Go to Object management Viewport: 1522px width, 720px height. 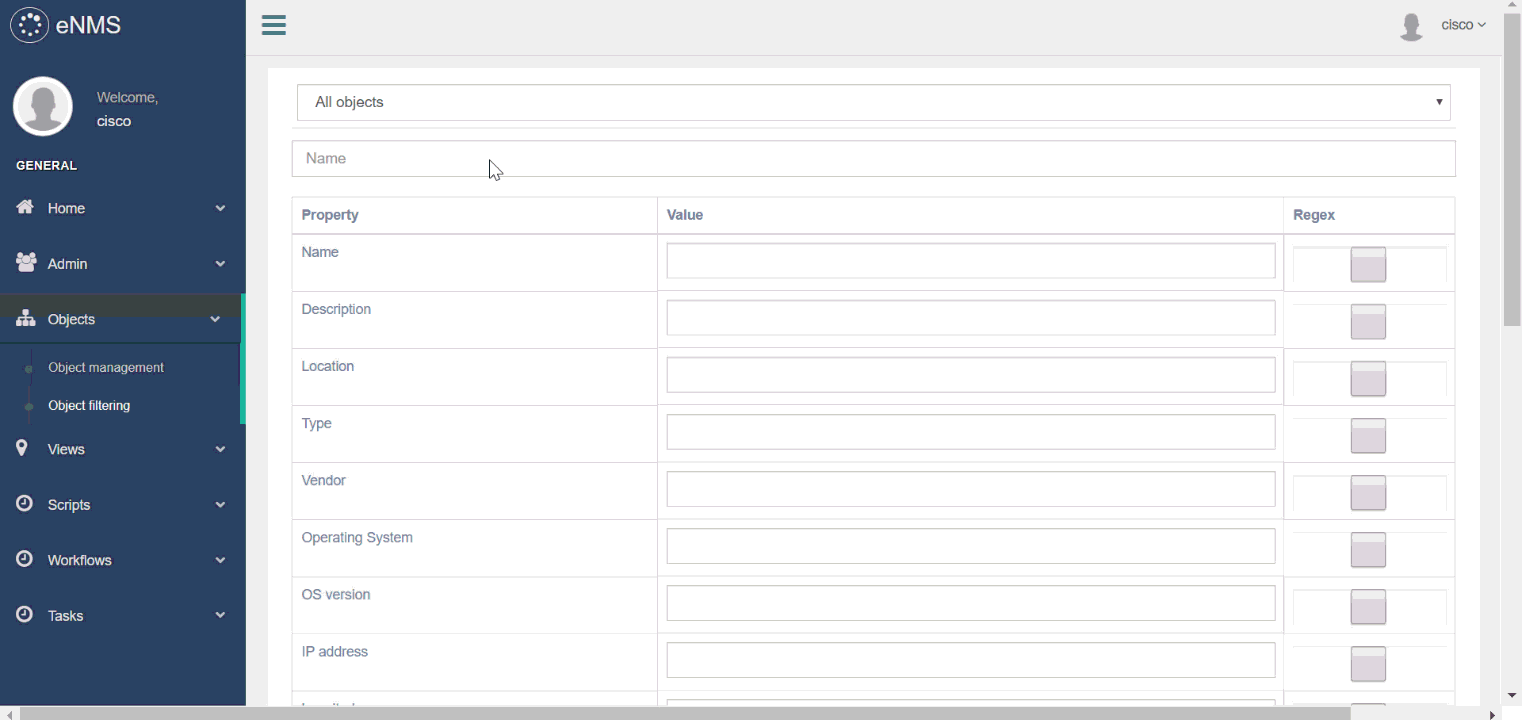tap(106, 367)
